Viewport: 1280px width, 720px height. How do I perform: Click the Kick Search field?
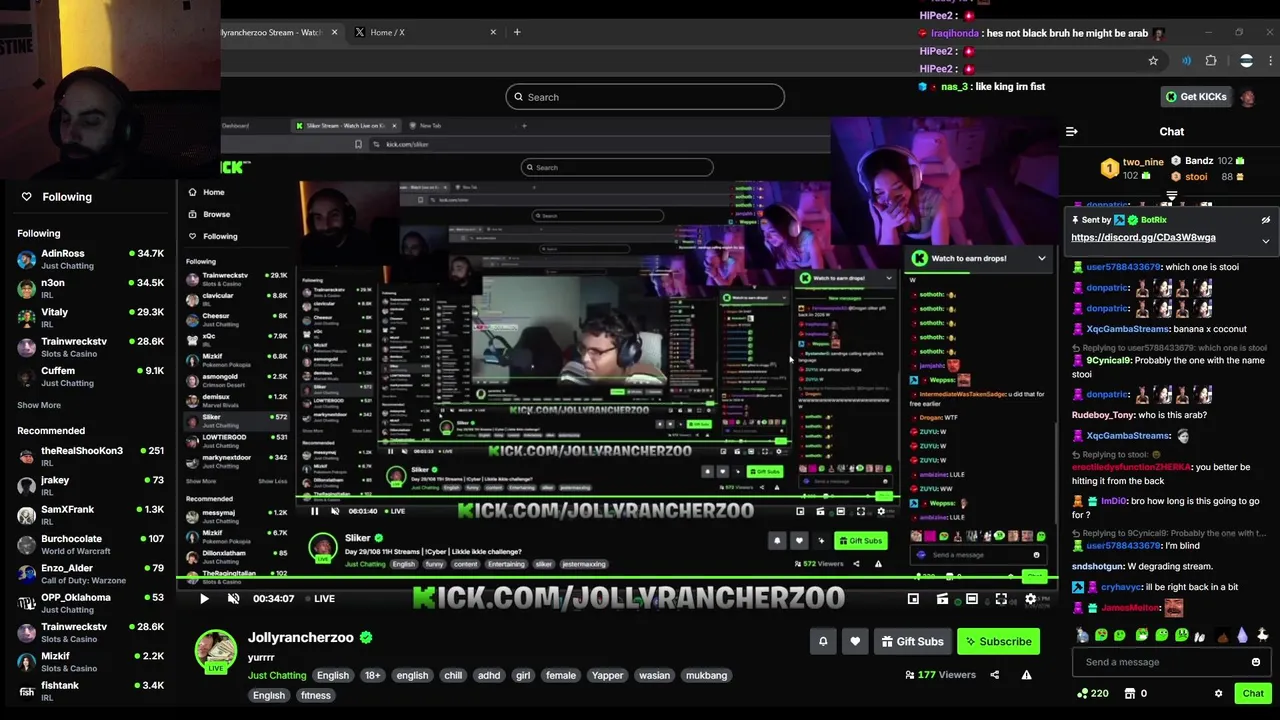click(645, 97)
